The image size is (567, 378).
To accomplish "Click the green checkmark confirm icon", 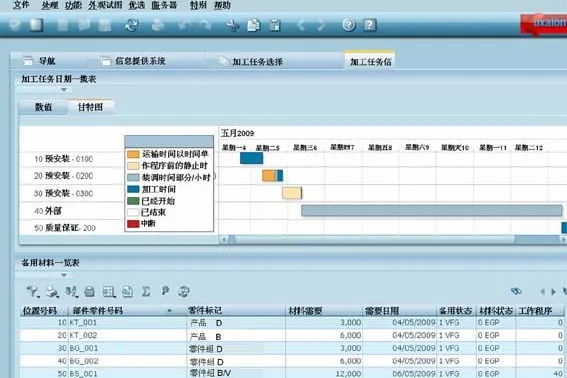I will click(15, 25).
